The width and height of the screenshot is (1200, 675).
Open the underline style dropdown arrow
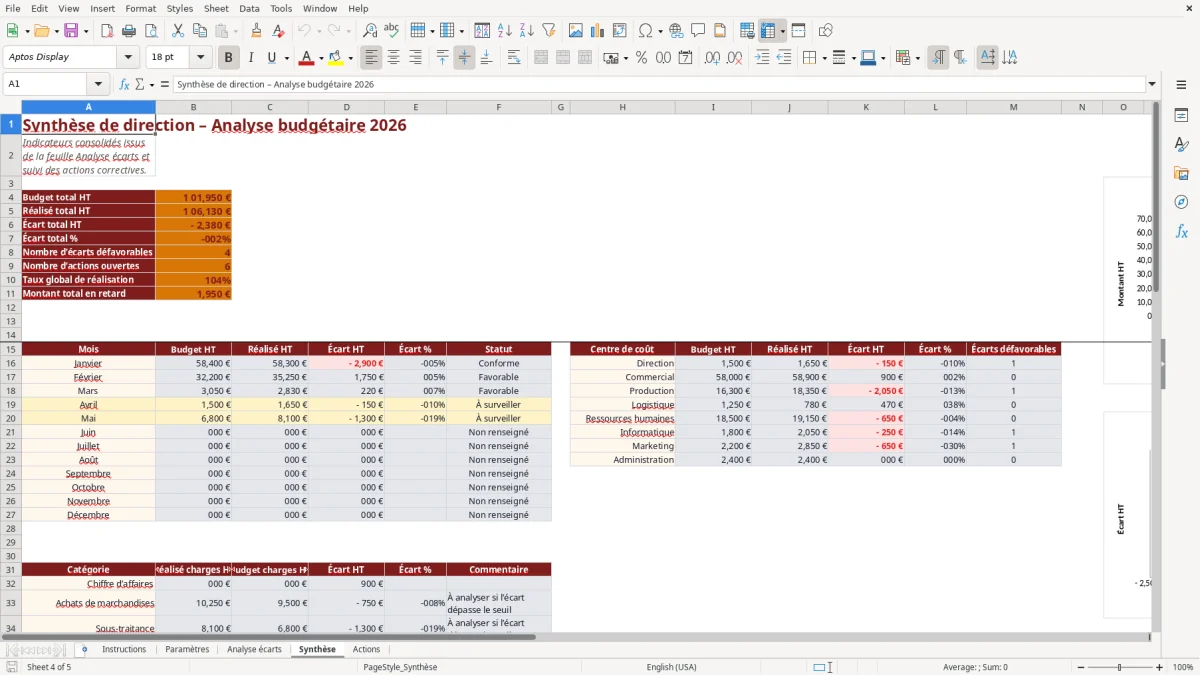(286, 58)
